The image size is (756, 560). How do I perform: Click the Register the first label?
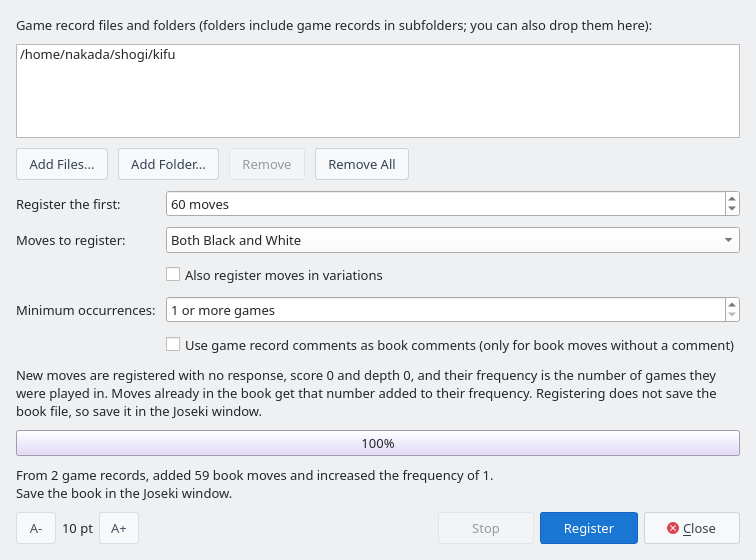point(68,205)
